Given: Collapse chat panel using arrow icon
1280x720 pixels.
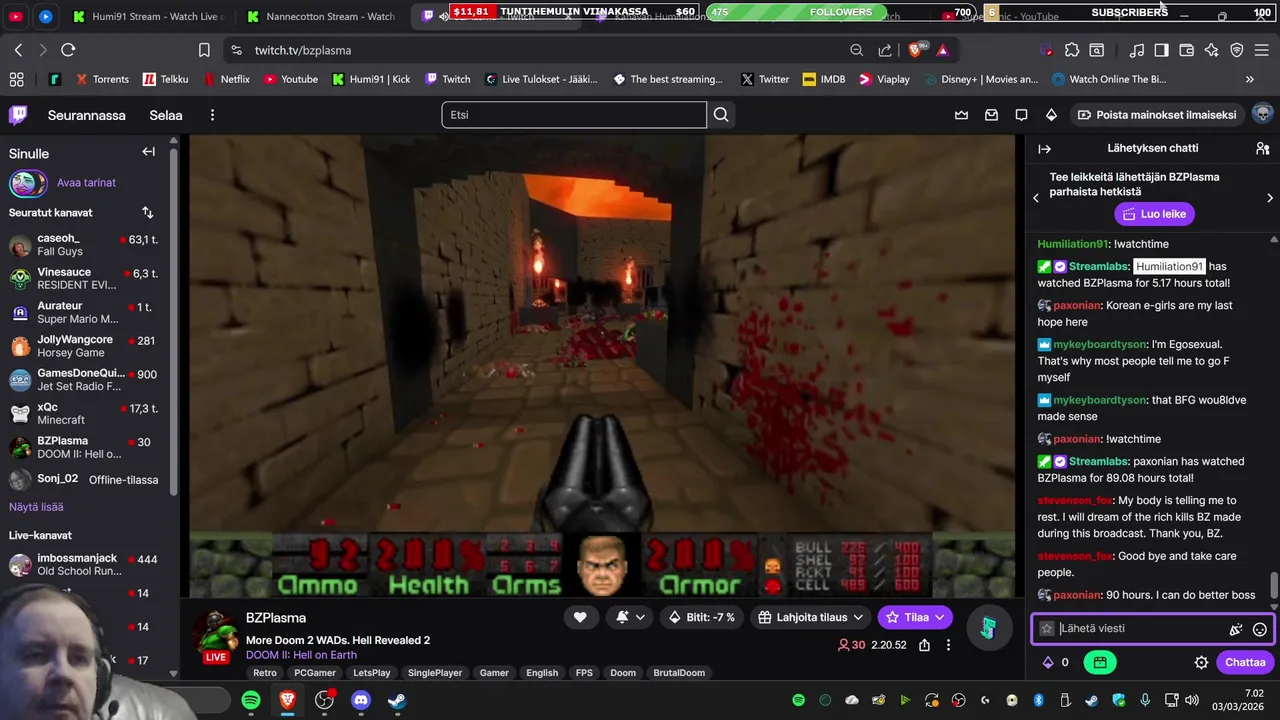Looking at the screenshot, I should 1044,149.
